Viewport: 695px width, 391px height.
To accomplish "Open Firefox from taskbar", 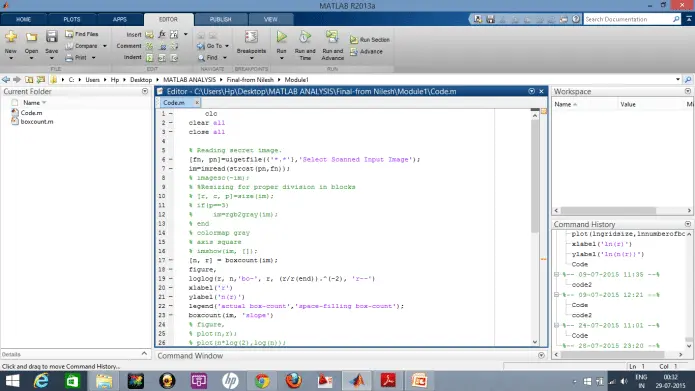I will pos(293,381).
